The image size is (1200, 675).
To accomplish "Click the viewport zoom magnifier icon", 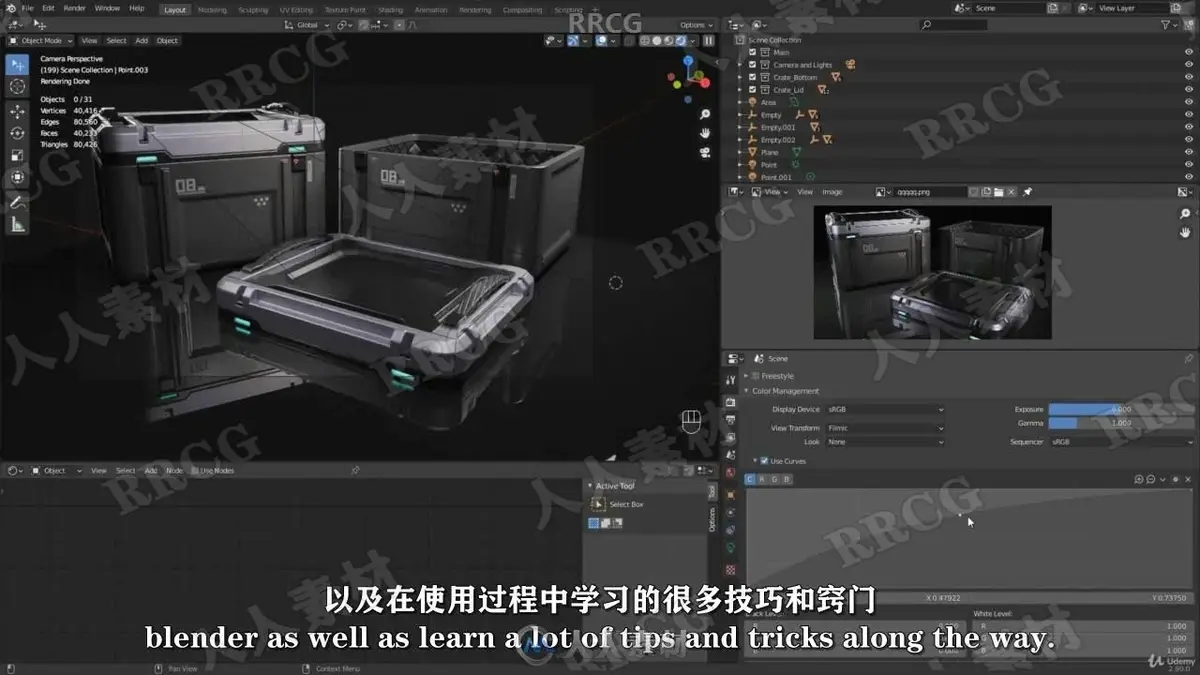I will [705, 115].
